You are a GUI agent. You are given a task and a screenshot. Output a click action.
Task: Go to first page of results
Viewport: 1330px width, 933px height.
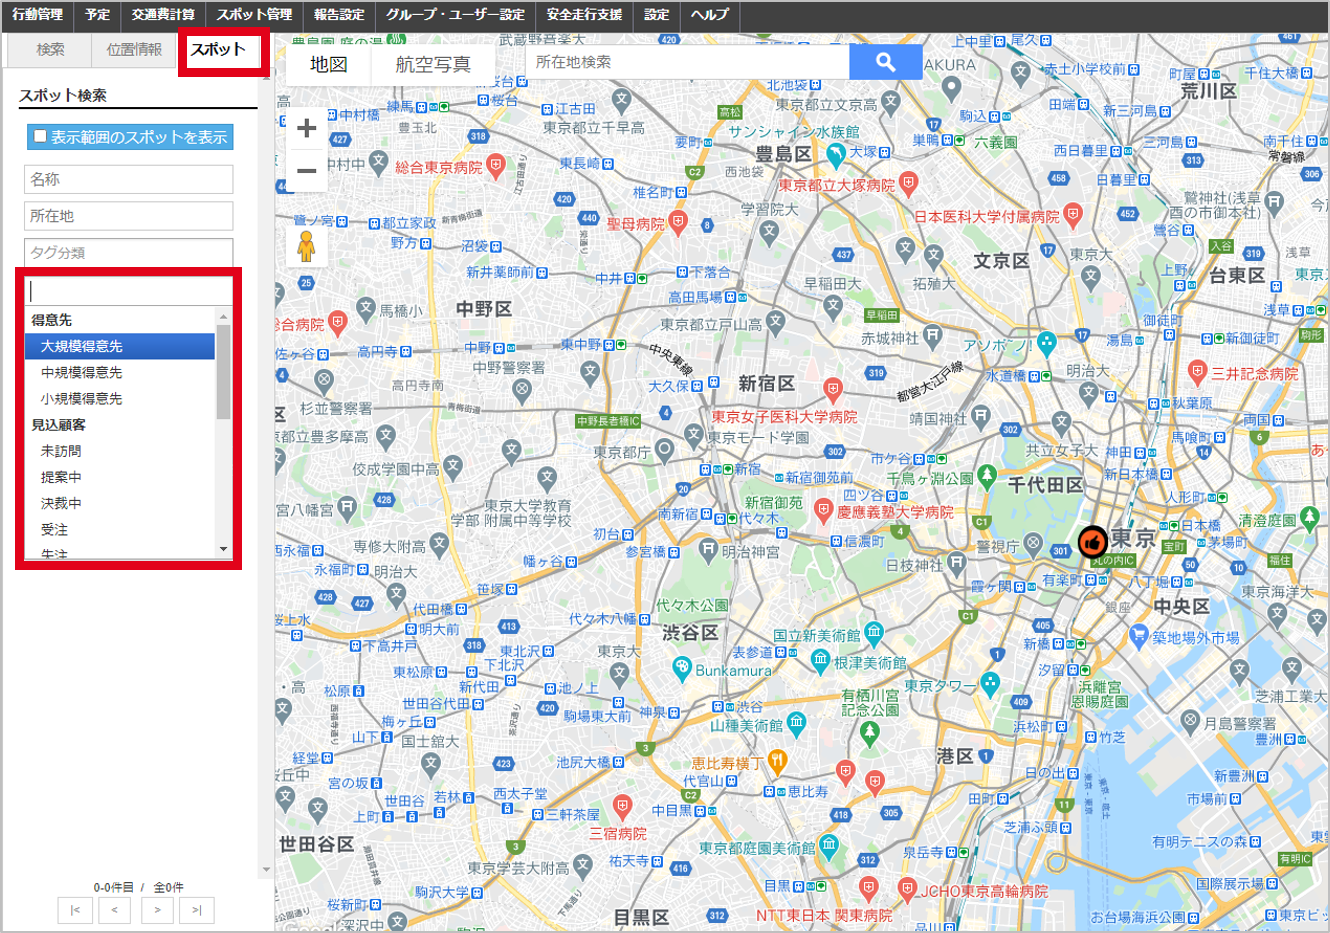pos(75,910)
